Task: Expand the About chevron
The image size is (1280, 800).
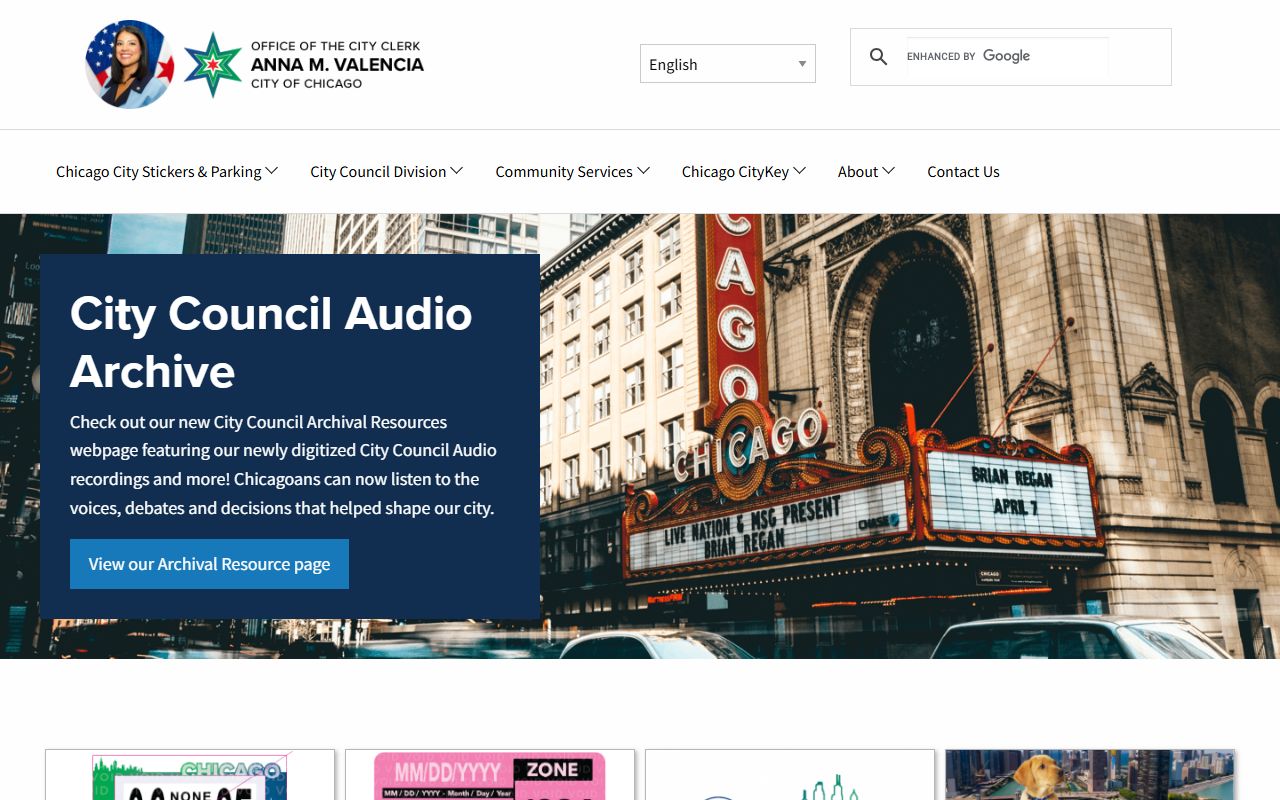Action: tap(889, 171)
